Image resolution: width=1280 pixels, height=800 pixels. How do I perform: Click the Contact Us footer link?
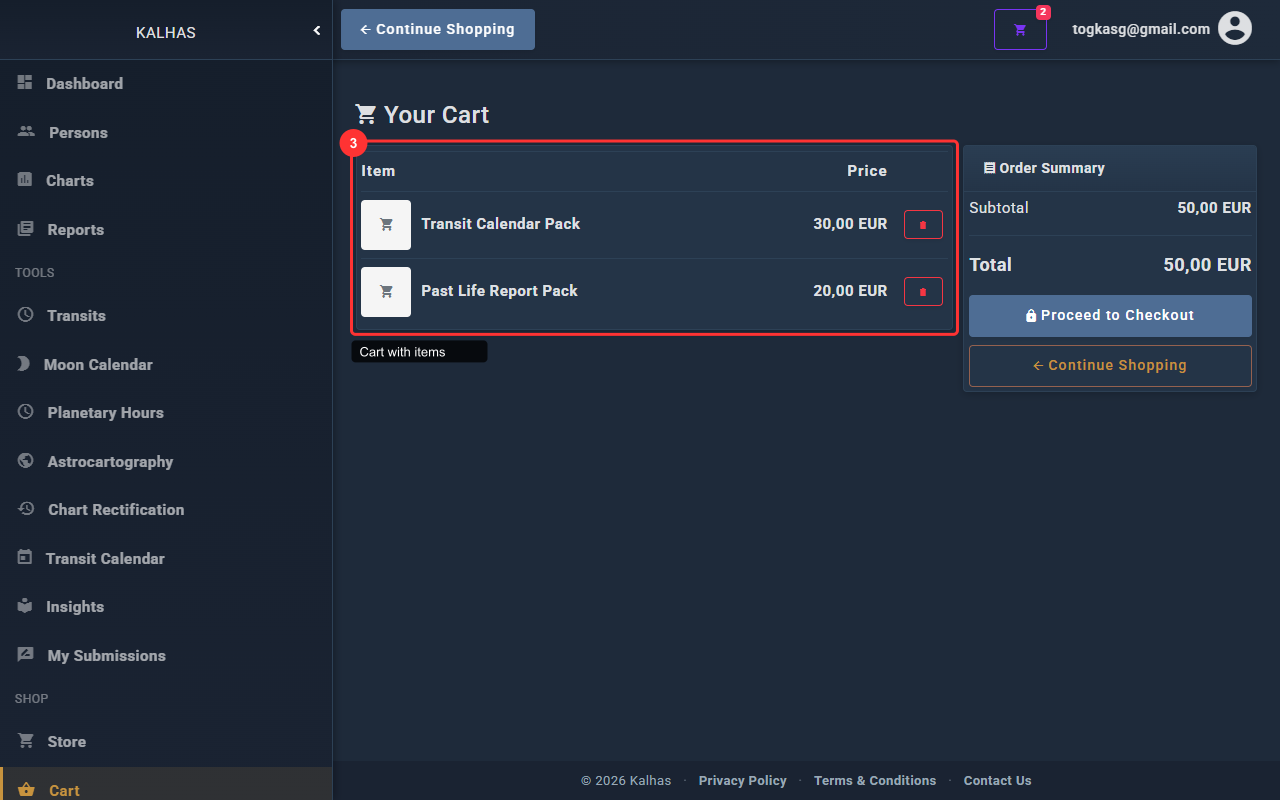[x=997, y=781]
